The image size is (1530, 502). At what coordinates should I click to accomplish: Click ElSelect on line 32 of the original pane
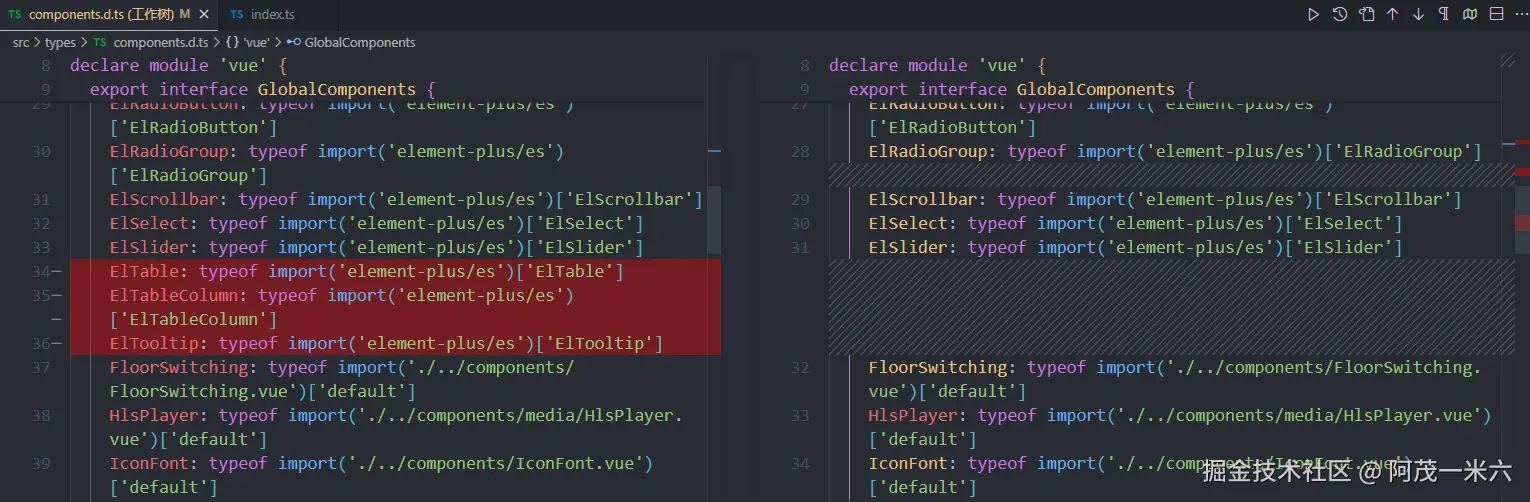[149, 223]
